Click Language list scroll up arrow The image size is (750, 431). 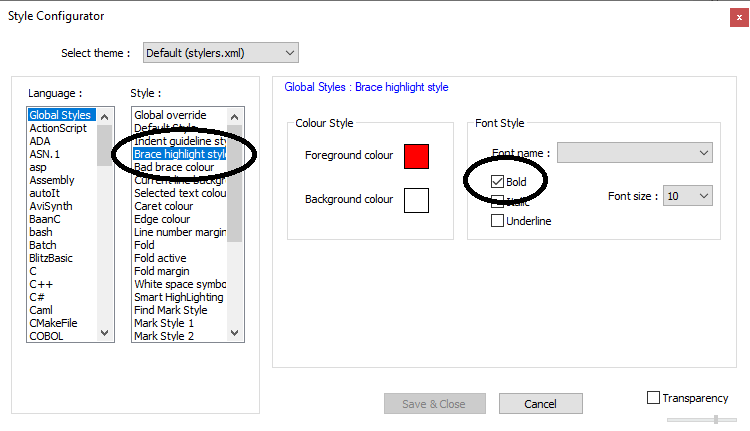(105, 117)
